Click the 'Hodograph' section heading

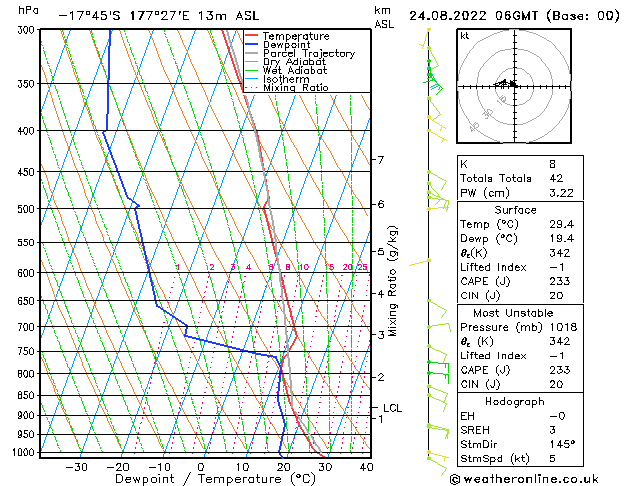[515, 401]
